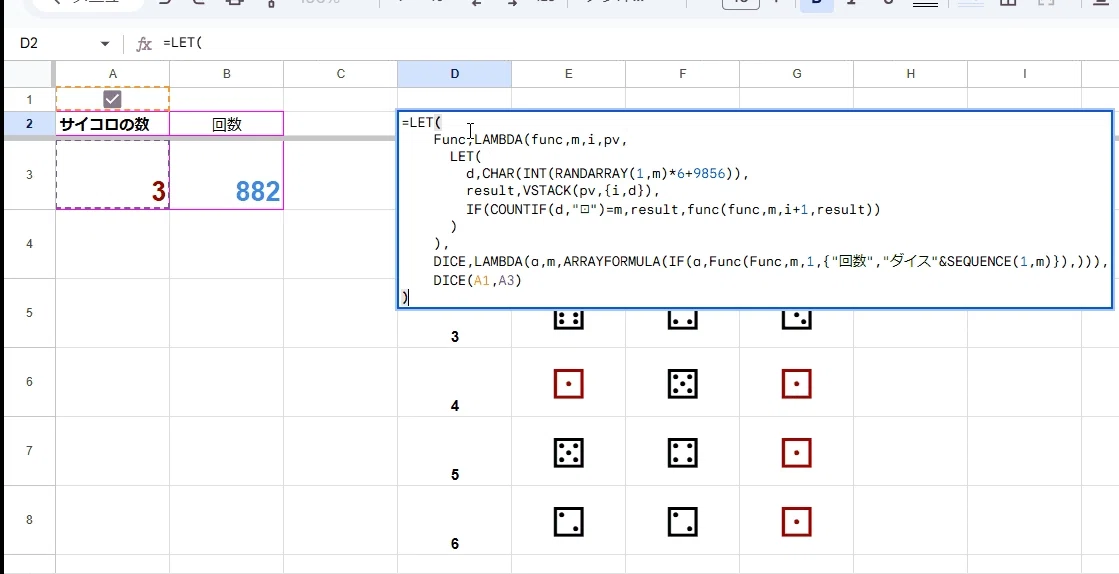Select column A header
The image size is (1119, 574).
click(113, 74)
